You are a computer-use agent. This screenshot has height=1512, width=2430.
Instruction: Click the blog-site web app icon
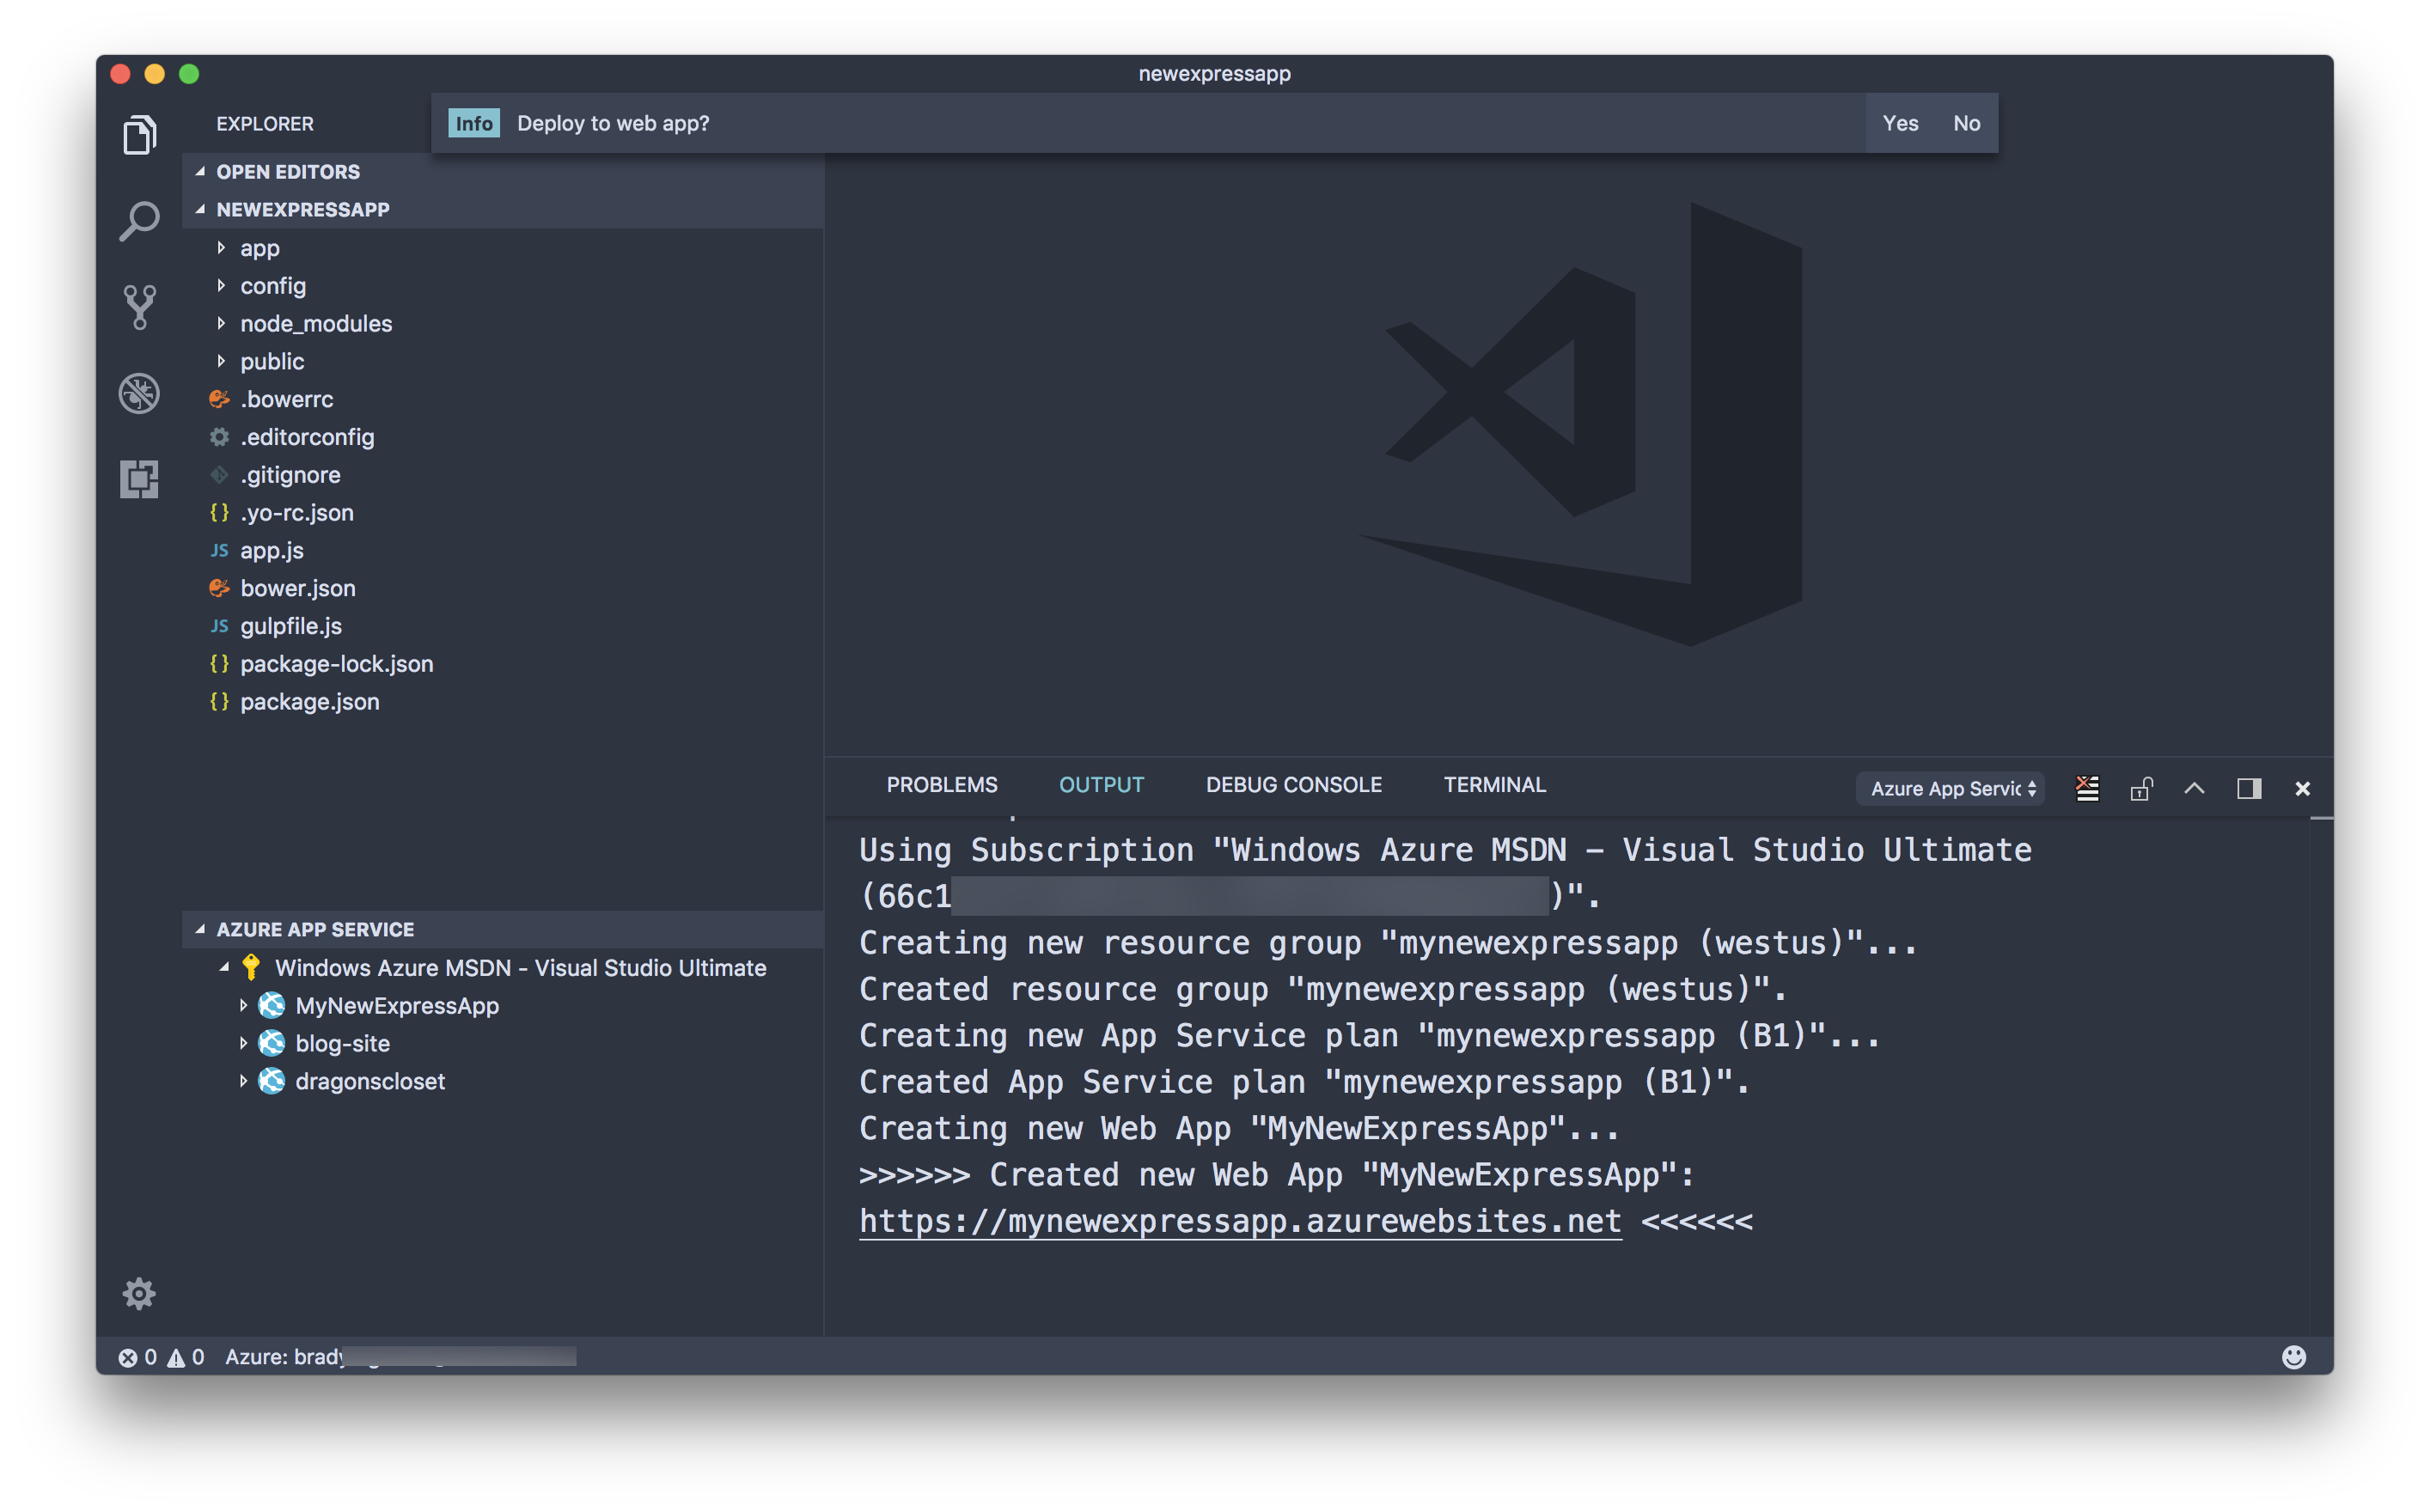coord(271,1043)
